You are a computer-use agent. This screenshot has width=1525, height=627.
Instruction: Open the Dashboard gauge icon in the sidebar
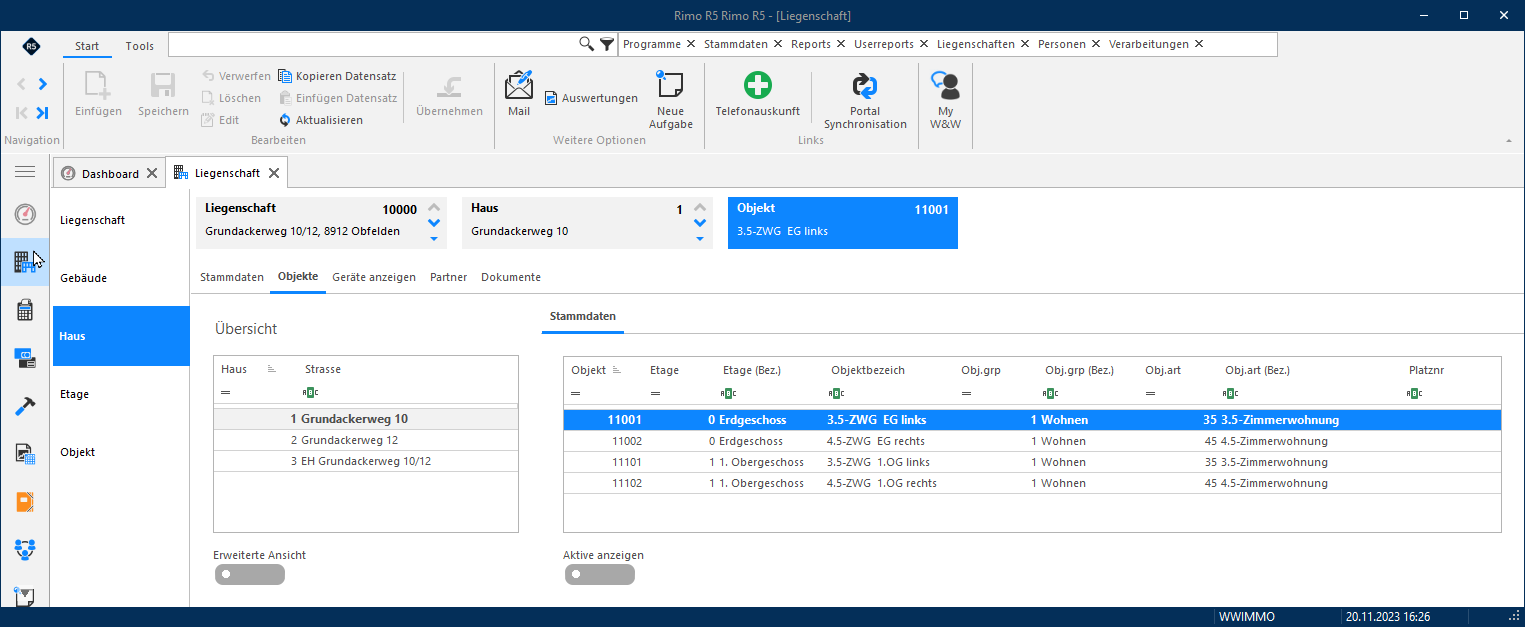[x=25, y=214]
